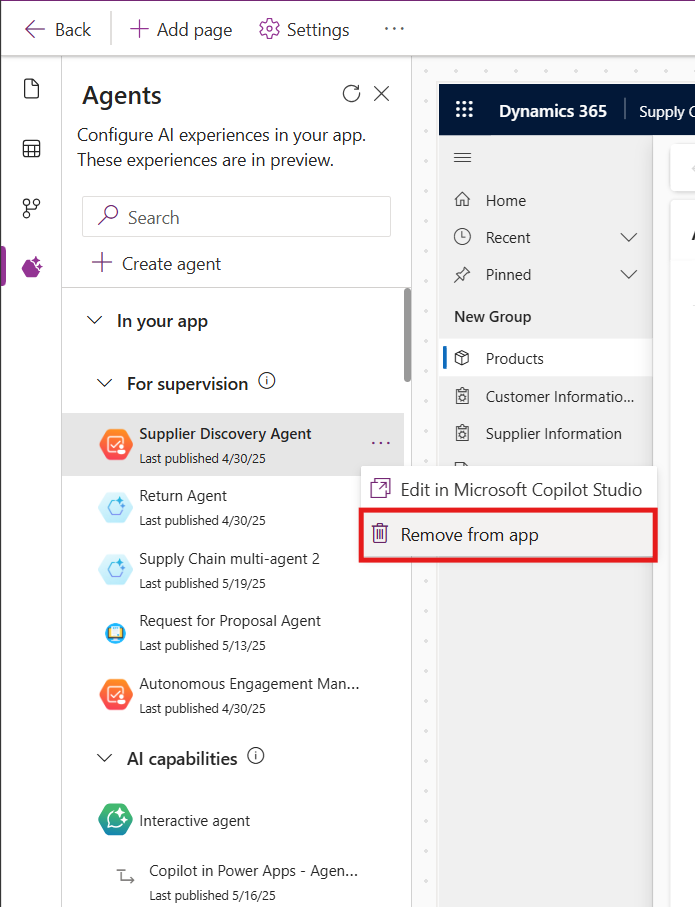Expand the Pinned chevron
The image size is (695, 907).
tap(628, 274)
